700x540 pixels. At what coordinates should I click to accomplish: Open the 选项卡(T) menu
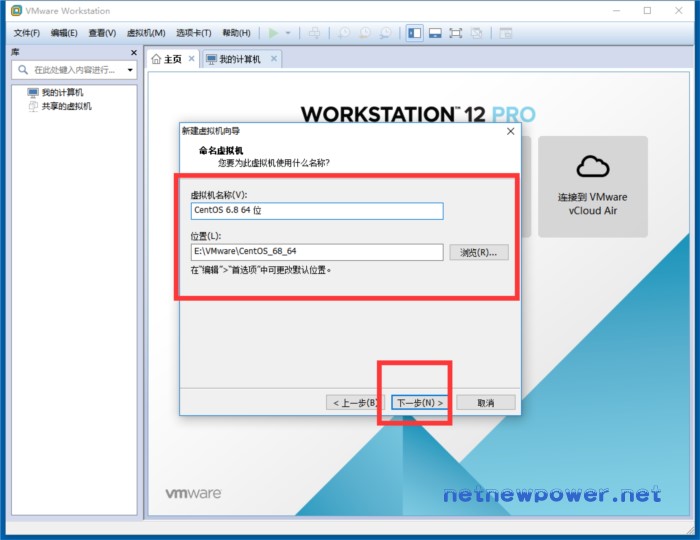pos(194,33)
